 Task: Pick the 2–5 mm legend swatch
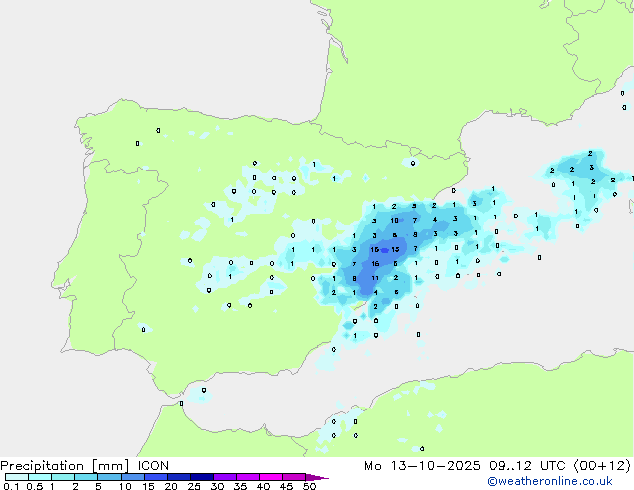coord(86,477)
